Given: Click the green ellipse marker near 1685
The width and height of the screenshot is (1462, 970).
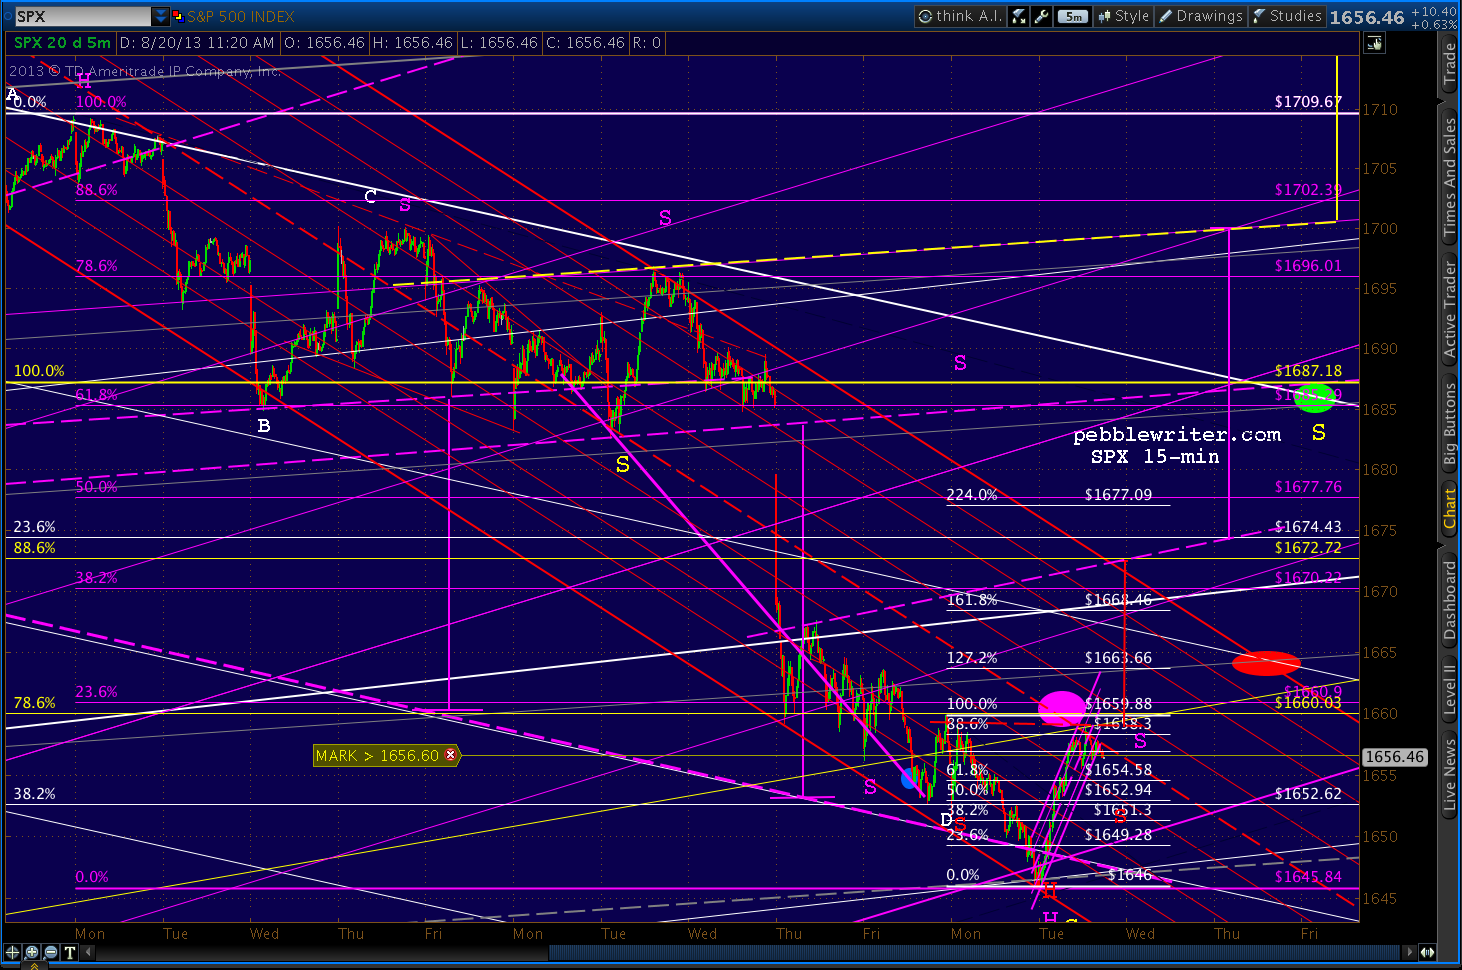Looking at the screenshot, I should point(1315,398).
